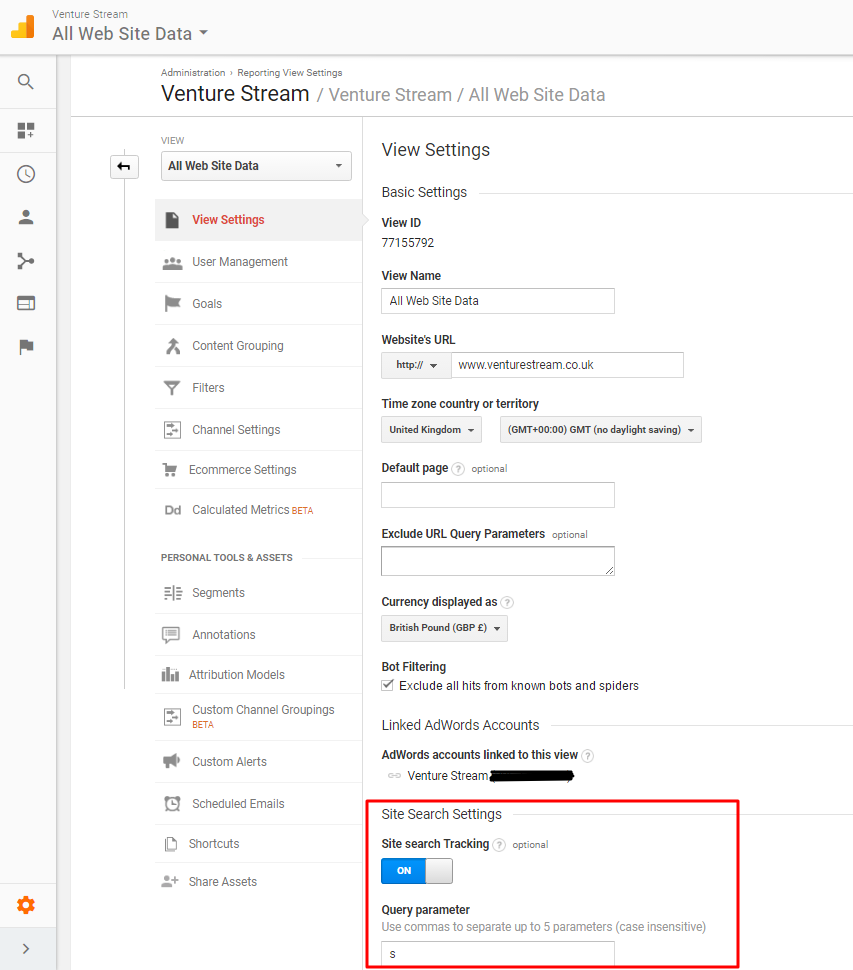853x970 pixels.
Task: Click the View ID value 77155792
Action: click(x=408, y=243)
